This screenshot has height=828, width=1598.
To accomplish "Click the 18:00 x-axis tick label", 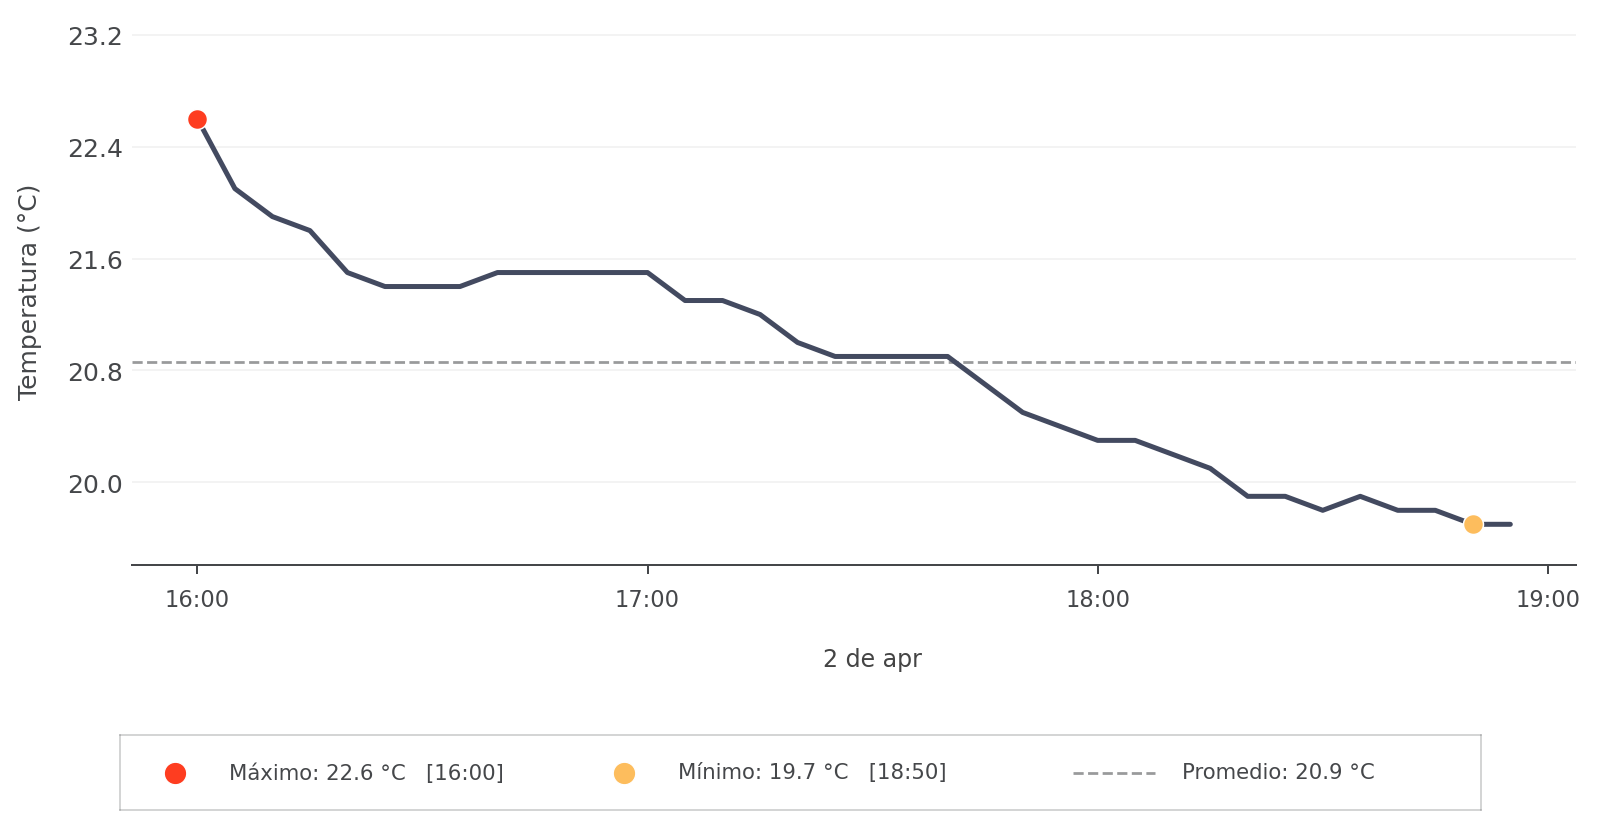I will [1097, 600].
